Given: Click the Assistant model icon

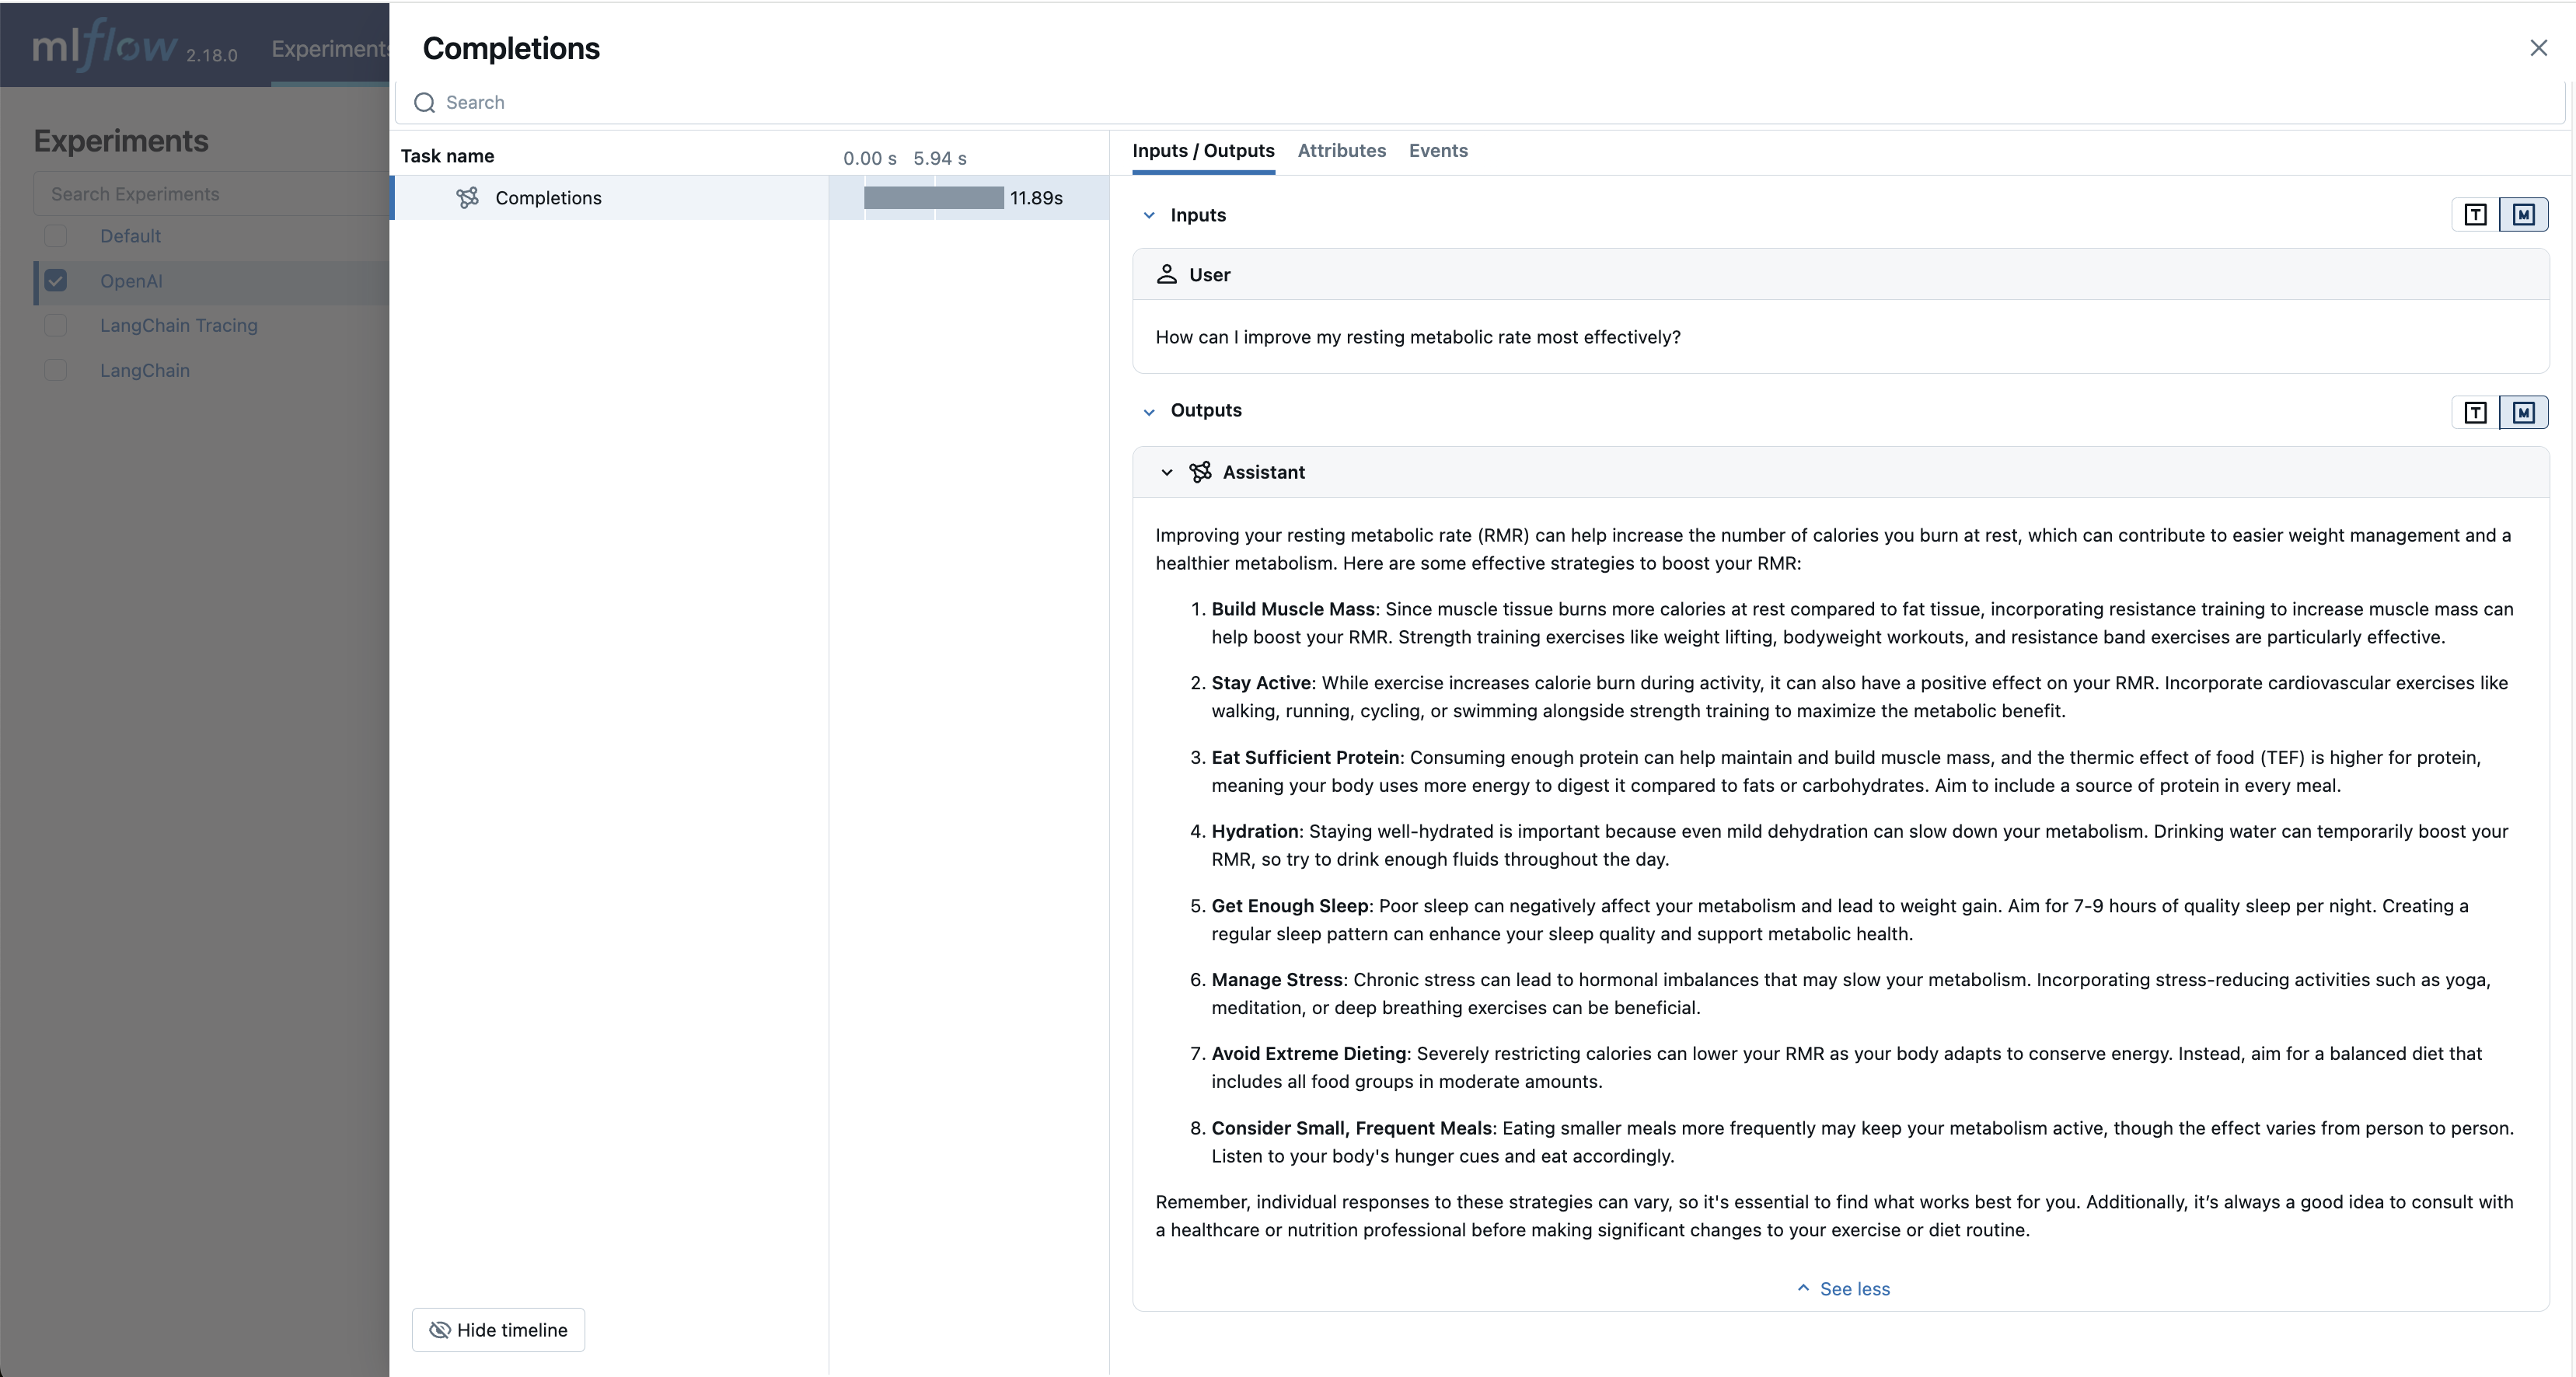Looking at the screenshot, I should (x=1200, y=472).
